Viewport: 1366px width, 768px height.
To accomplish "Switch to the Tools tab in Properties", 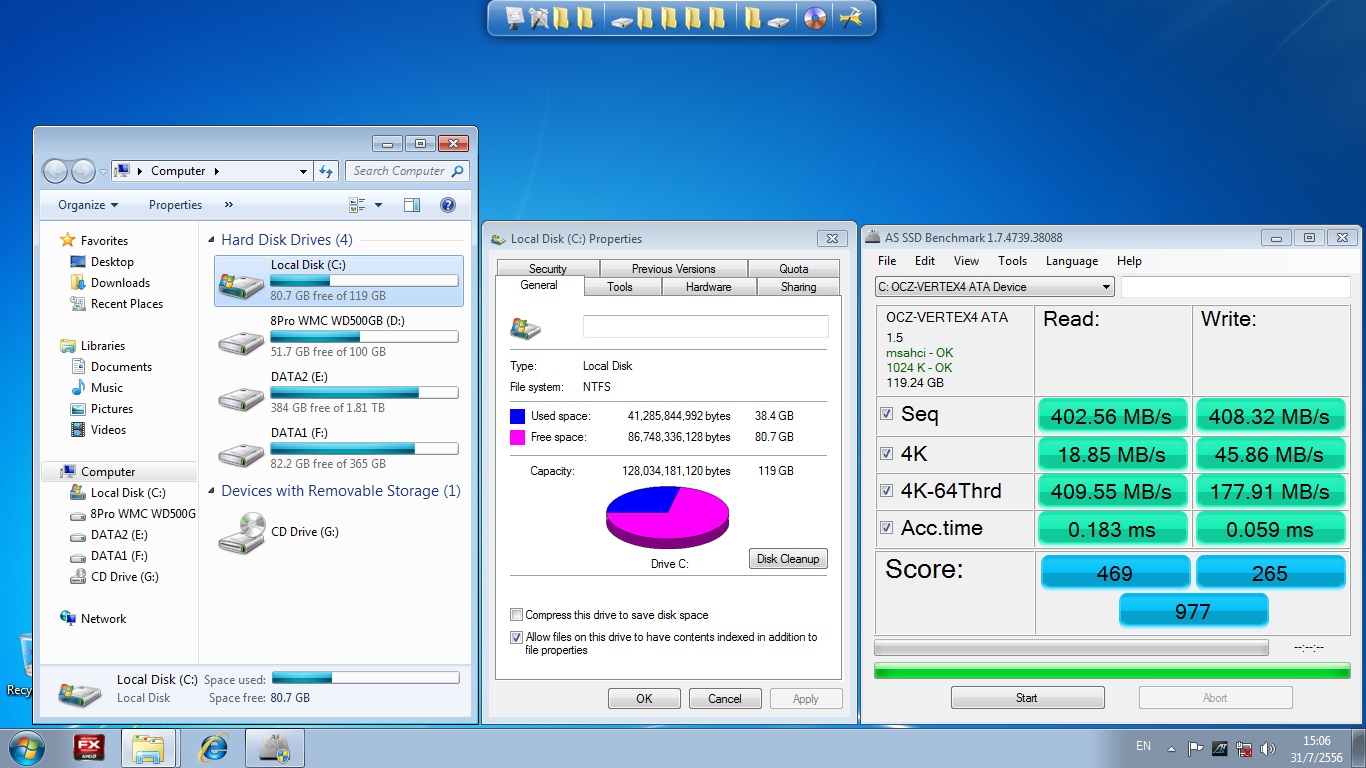I will tap(620, 287).
